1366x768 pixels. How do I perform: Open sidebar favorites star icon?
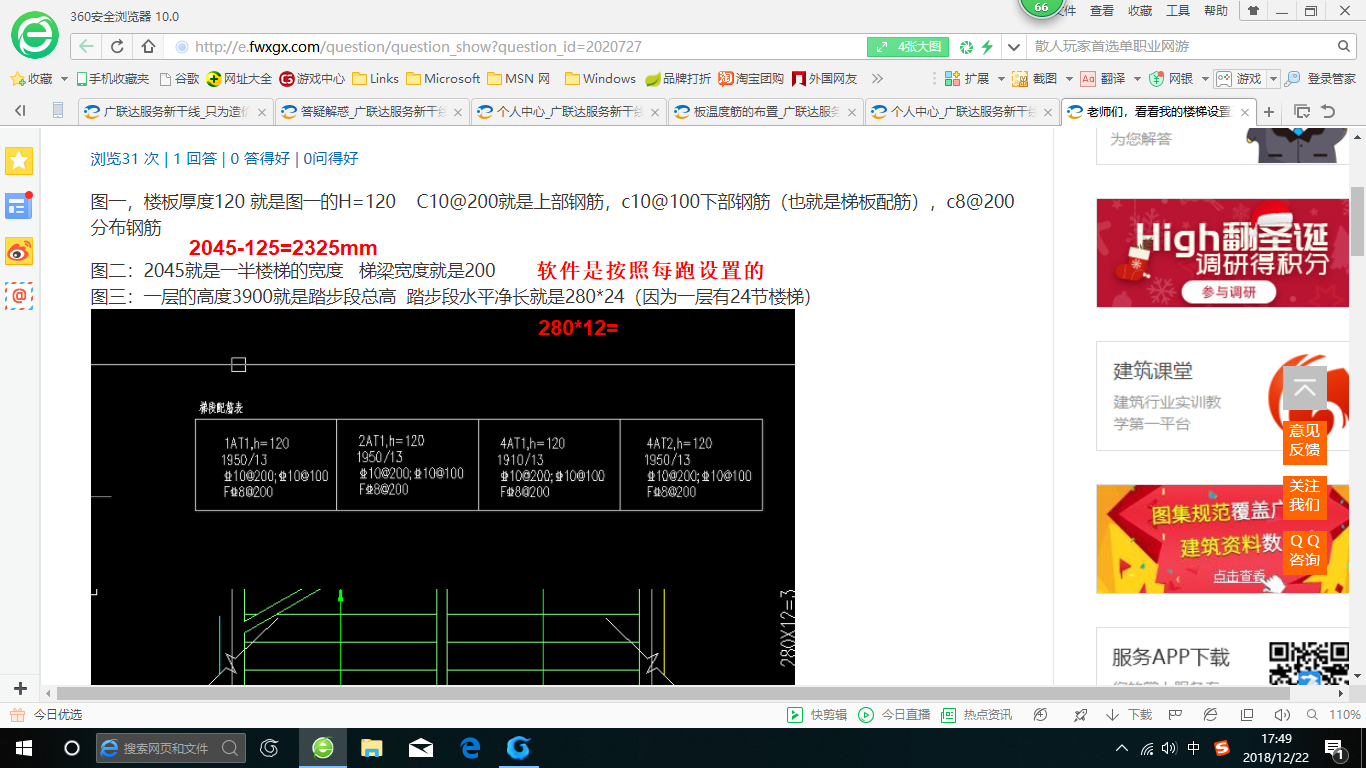(x=19, y=160)
